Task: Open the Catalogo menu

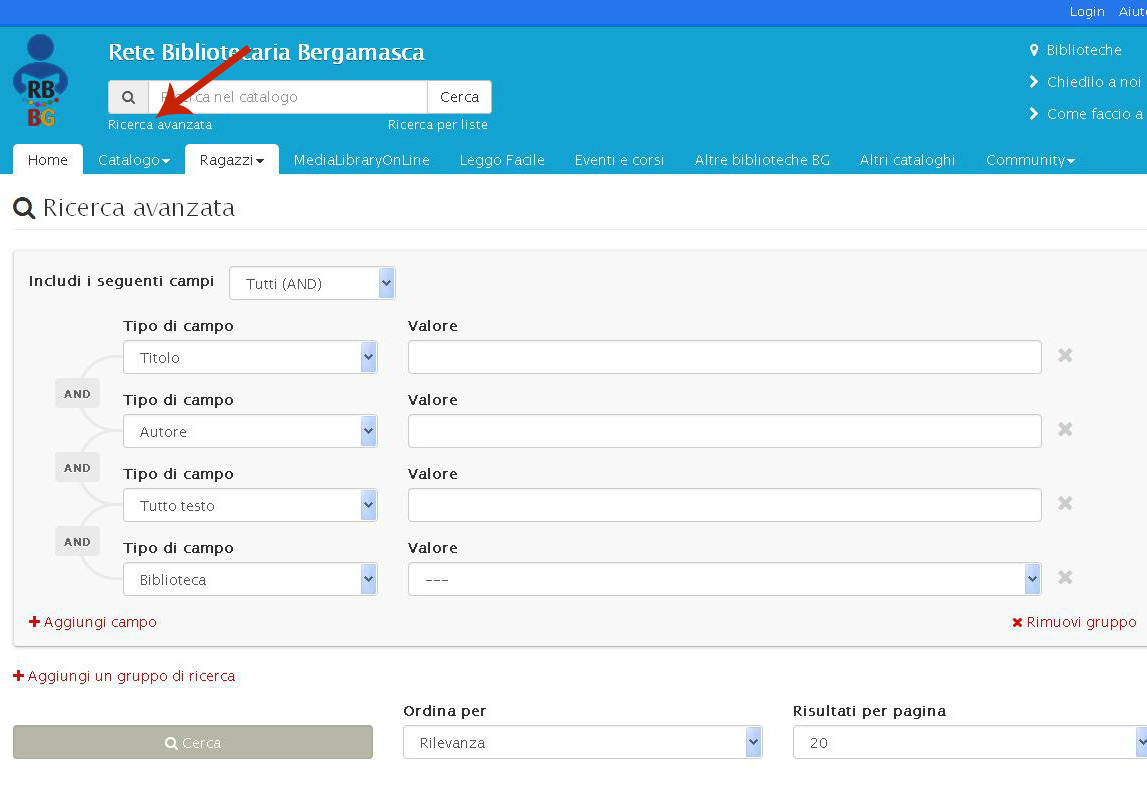Action: click(134, 160)
